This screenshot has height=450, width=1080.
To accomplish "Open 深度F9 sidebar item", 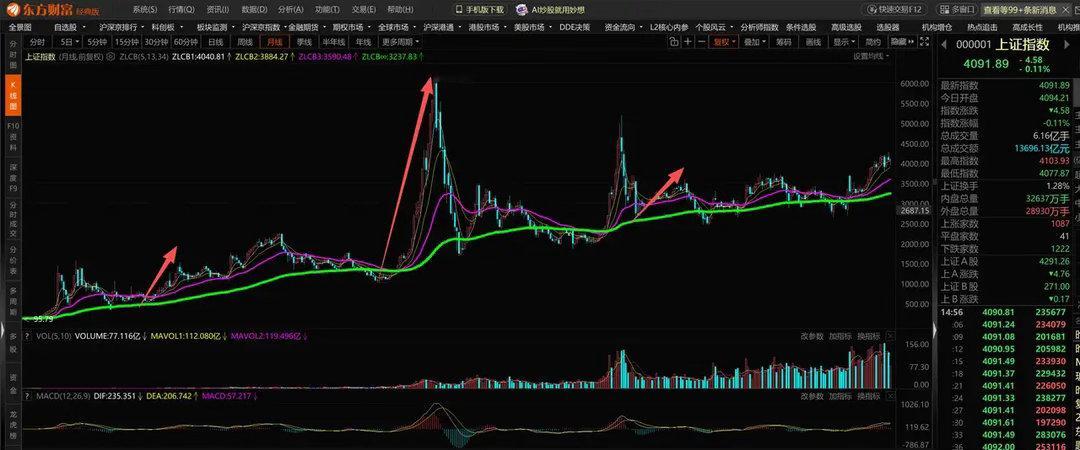I will 12,176.
